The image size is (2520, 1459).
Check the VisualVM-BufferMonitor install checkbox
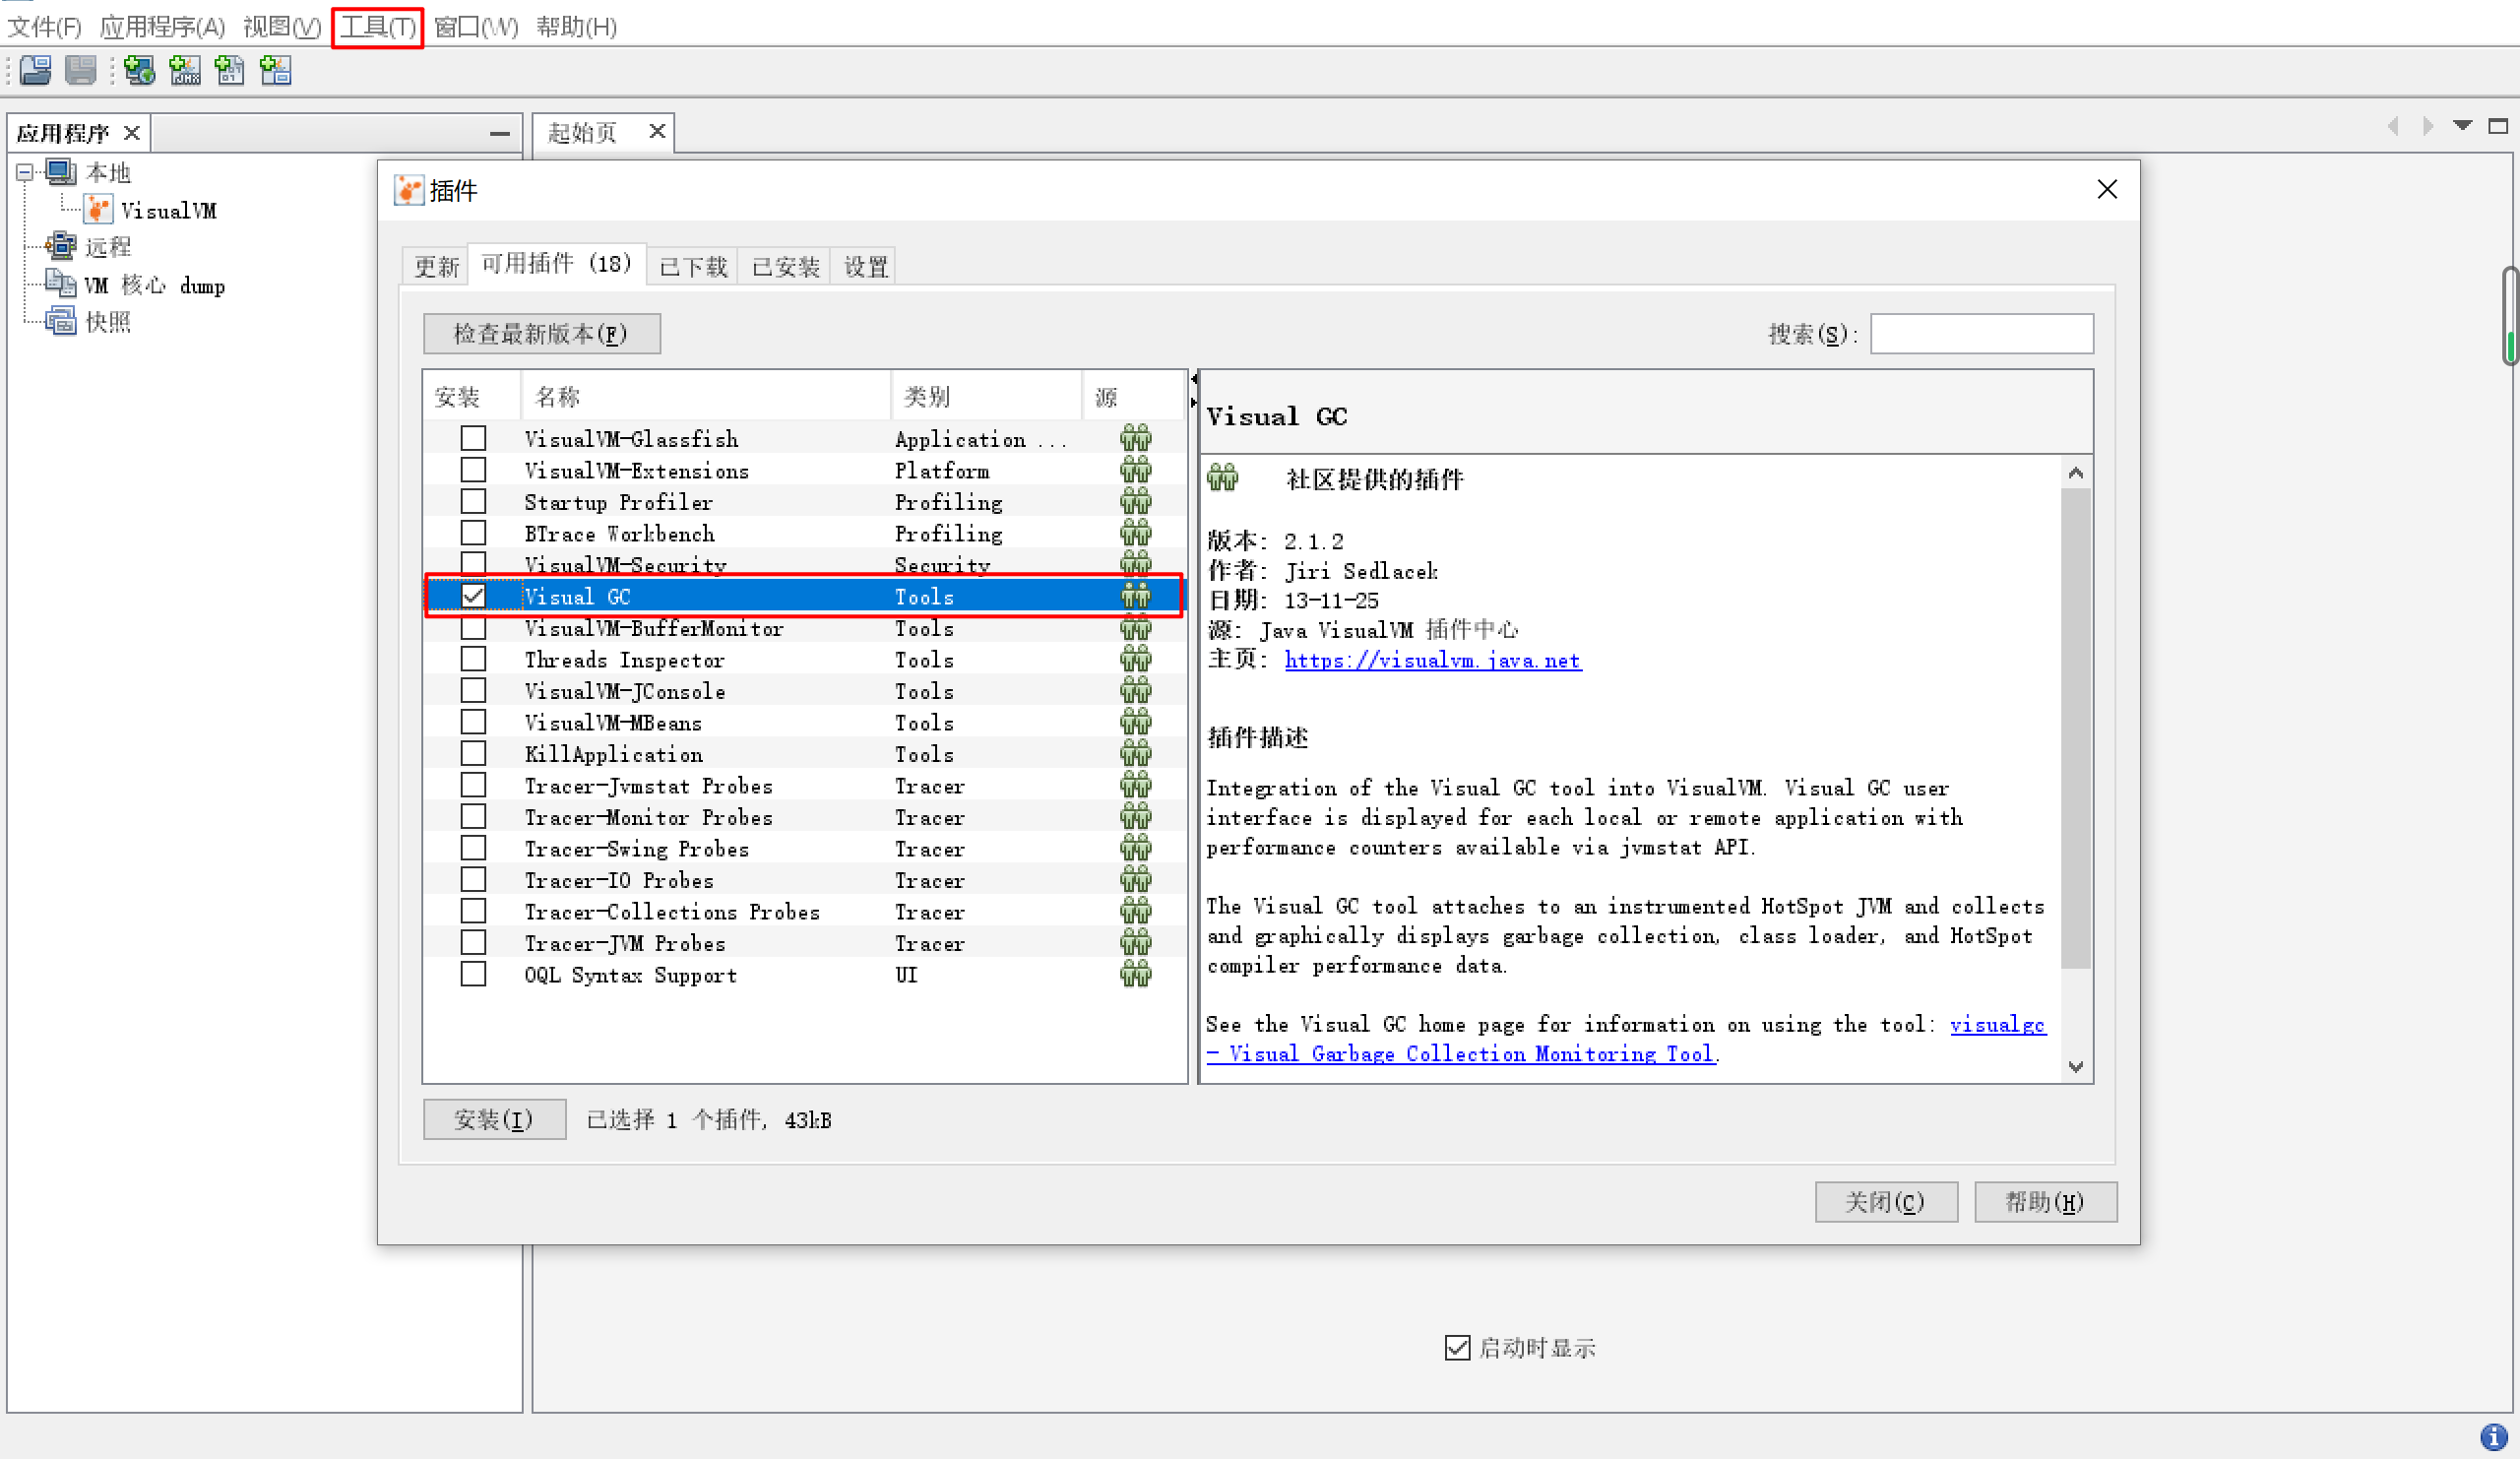(473, 628)
